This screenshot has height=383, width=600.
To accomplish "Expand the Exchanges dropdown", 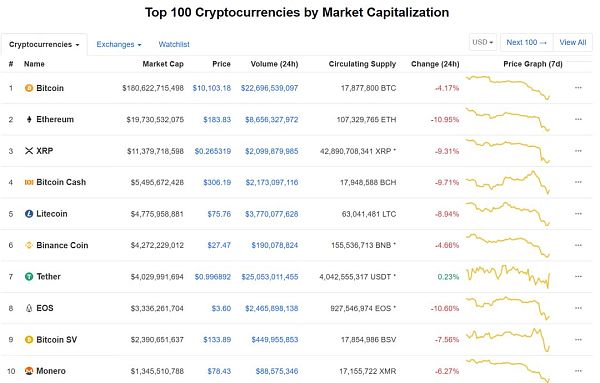I will click(x=119, y=44).
